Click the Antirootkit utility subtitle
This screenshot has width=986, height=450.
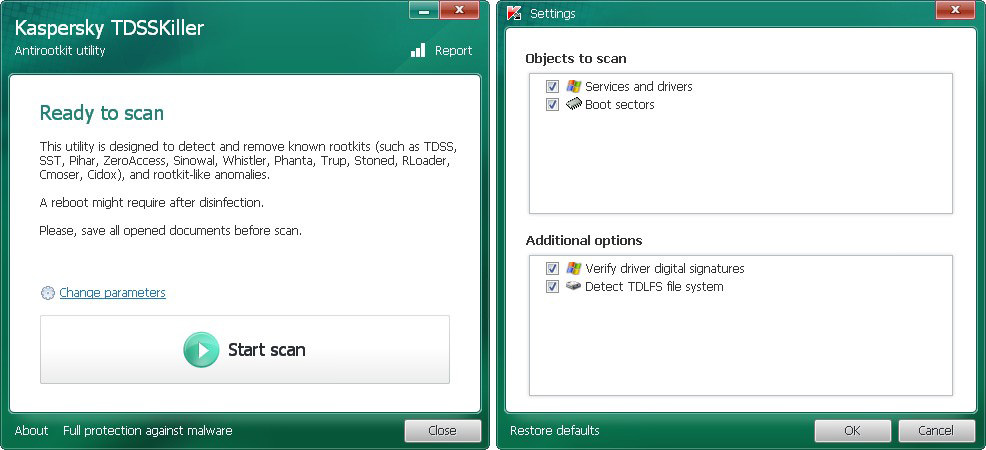(60, 51)
